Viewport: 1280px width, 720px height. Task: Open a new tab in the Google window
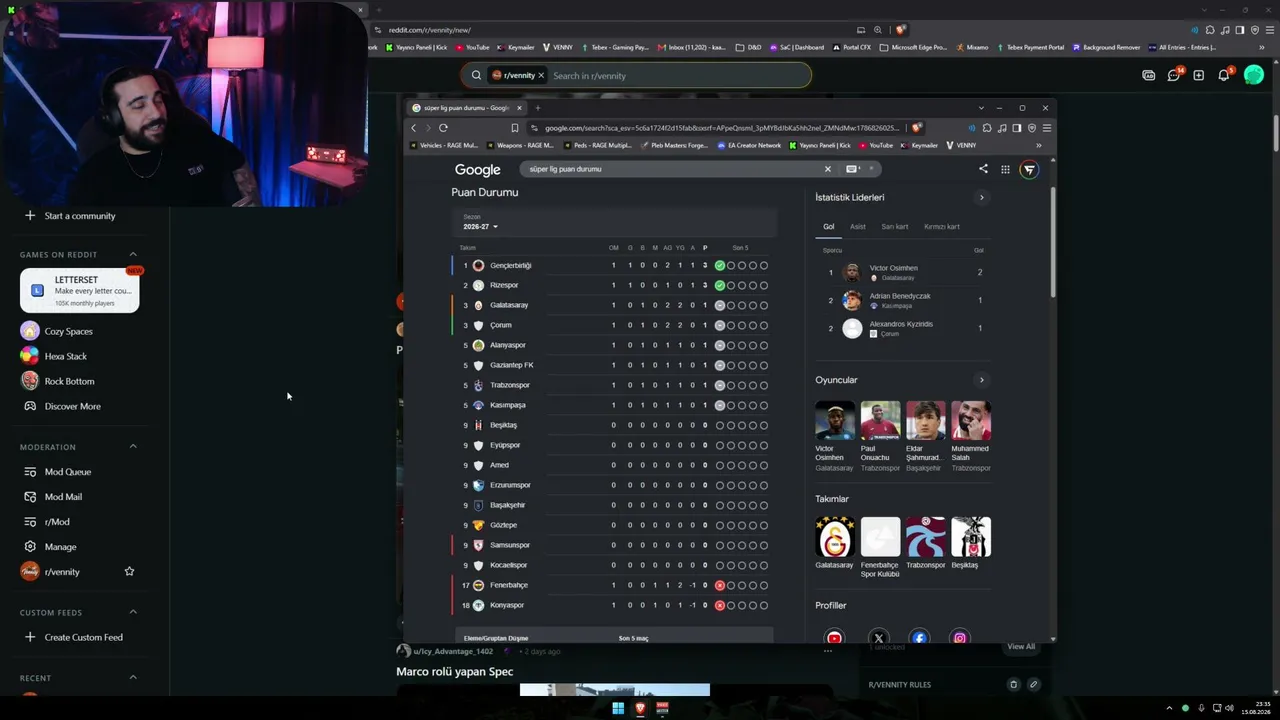click(x=537, y=108)
